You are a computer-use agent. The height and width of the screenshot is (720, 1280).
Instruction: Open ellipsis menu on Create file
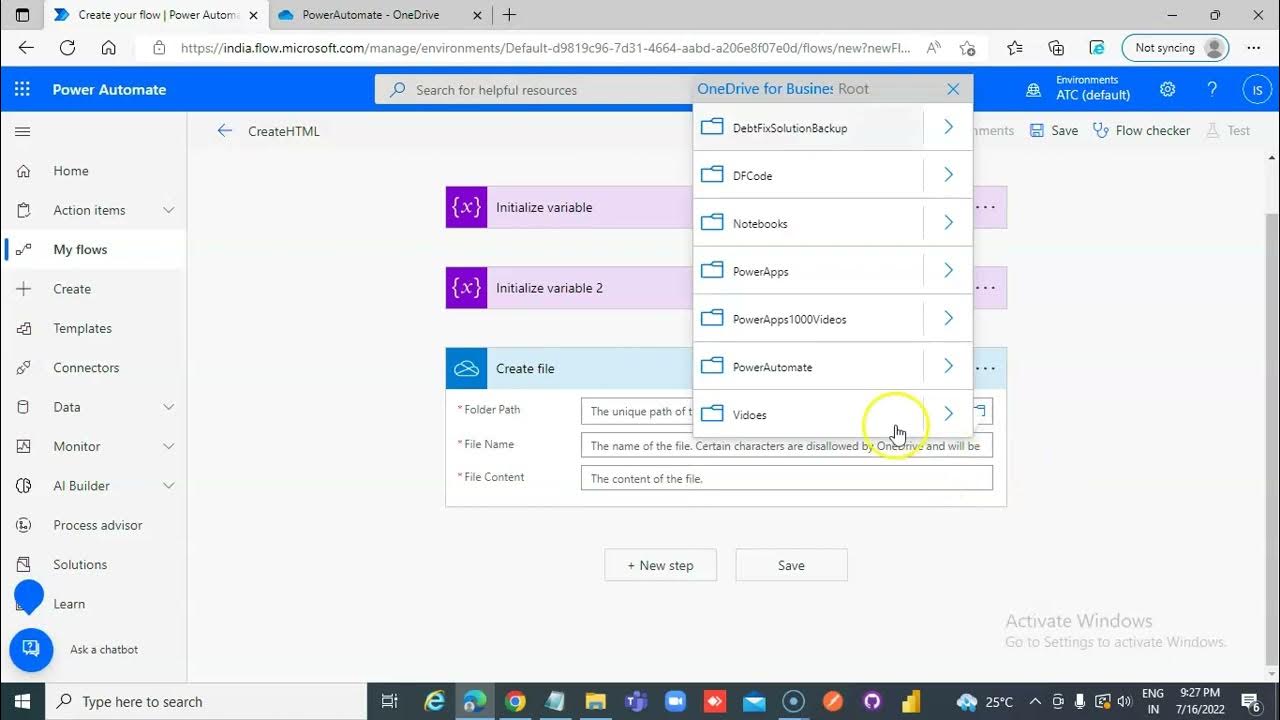pos(986,368)
